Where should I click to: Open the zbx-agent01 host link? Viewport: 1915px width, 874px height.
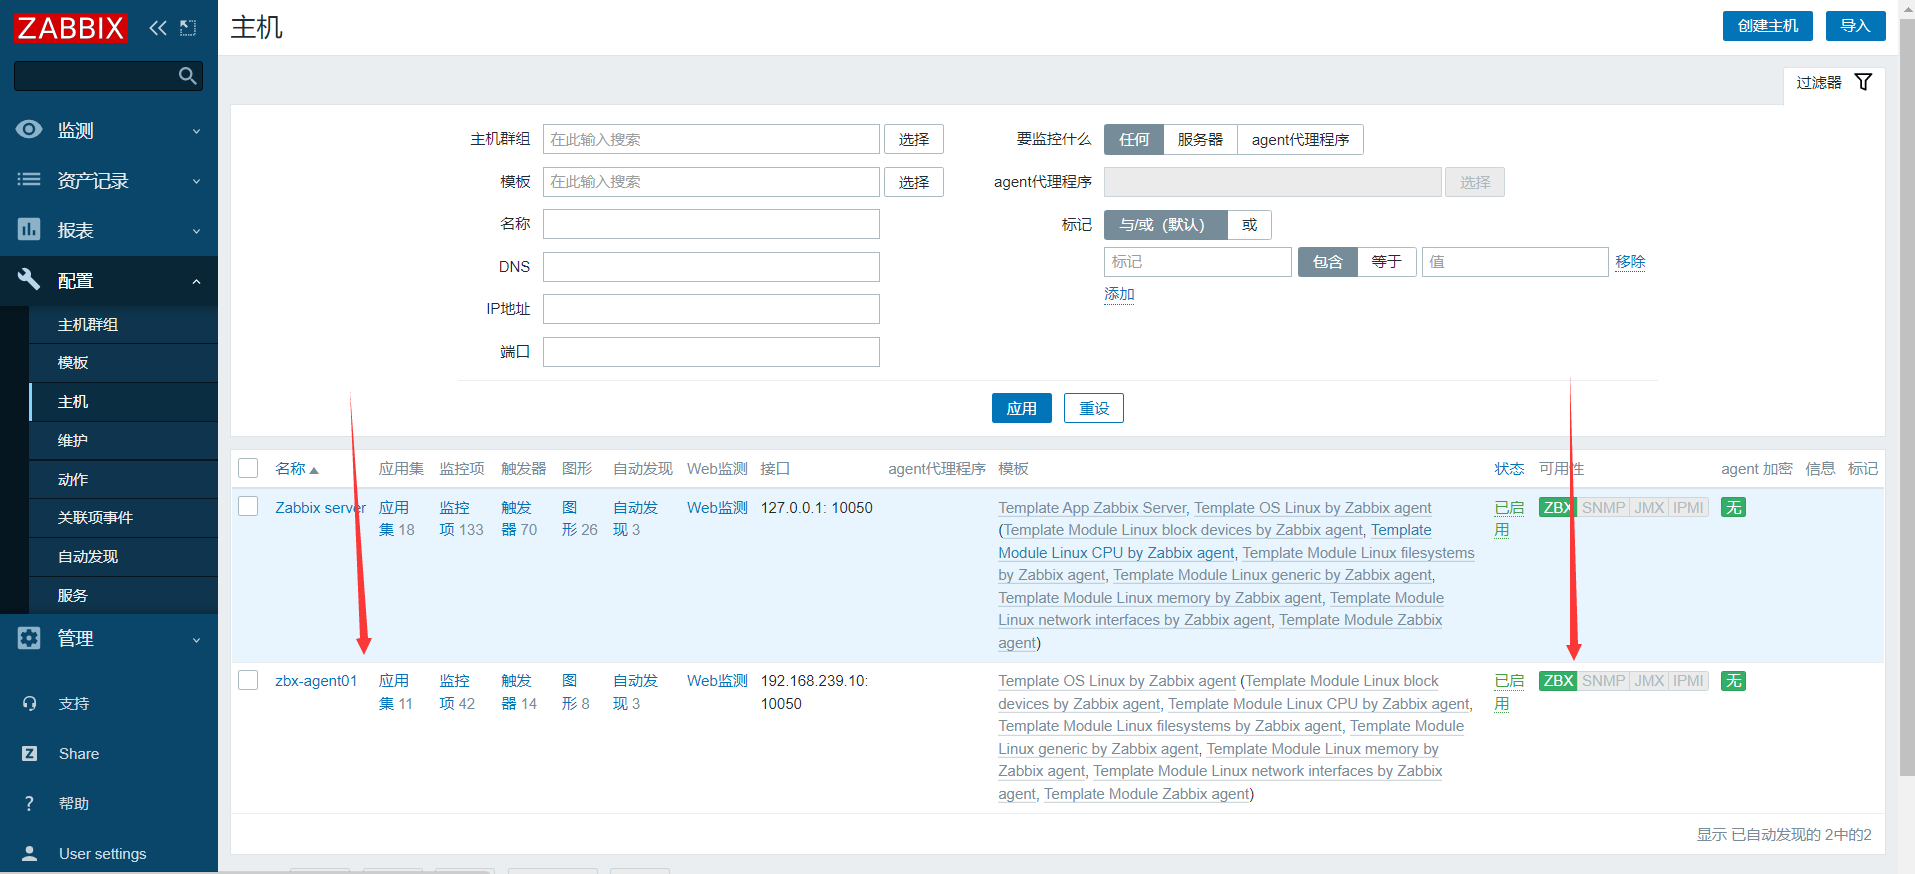click(316, 681)
